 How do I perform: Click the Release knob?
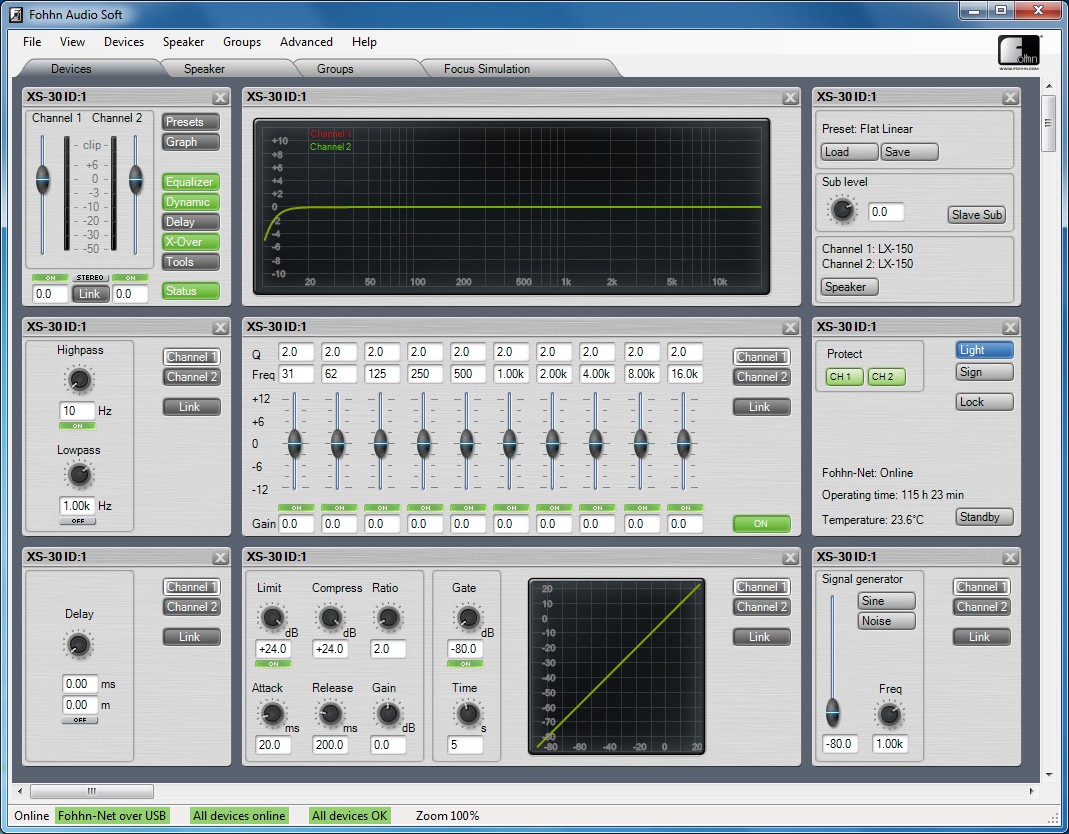click(331, 714)
